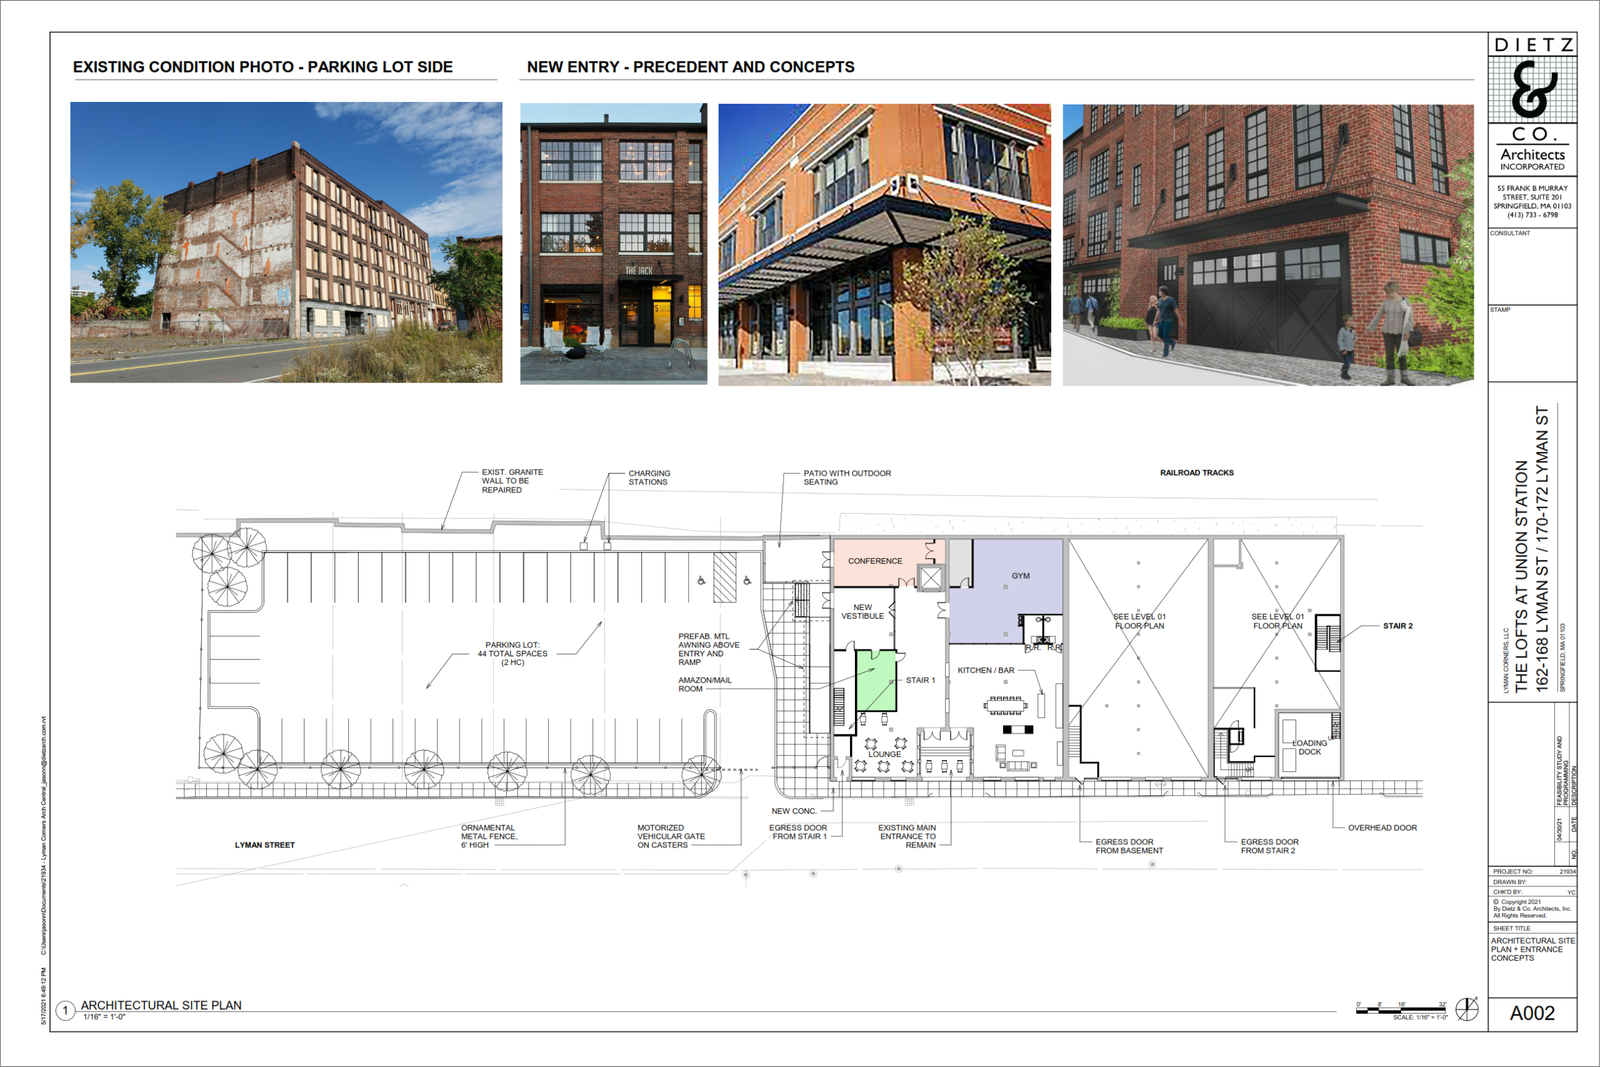1600x1067 pixels.
Task: Click the 'PARKING LOT: 44 TOTAL SPACES' label
Action: click(x=513, y=654)
